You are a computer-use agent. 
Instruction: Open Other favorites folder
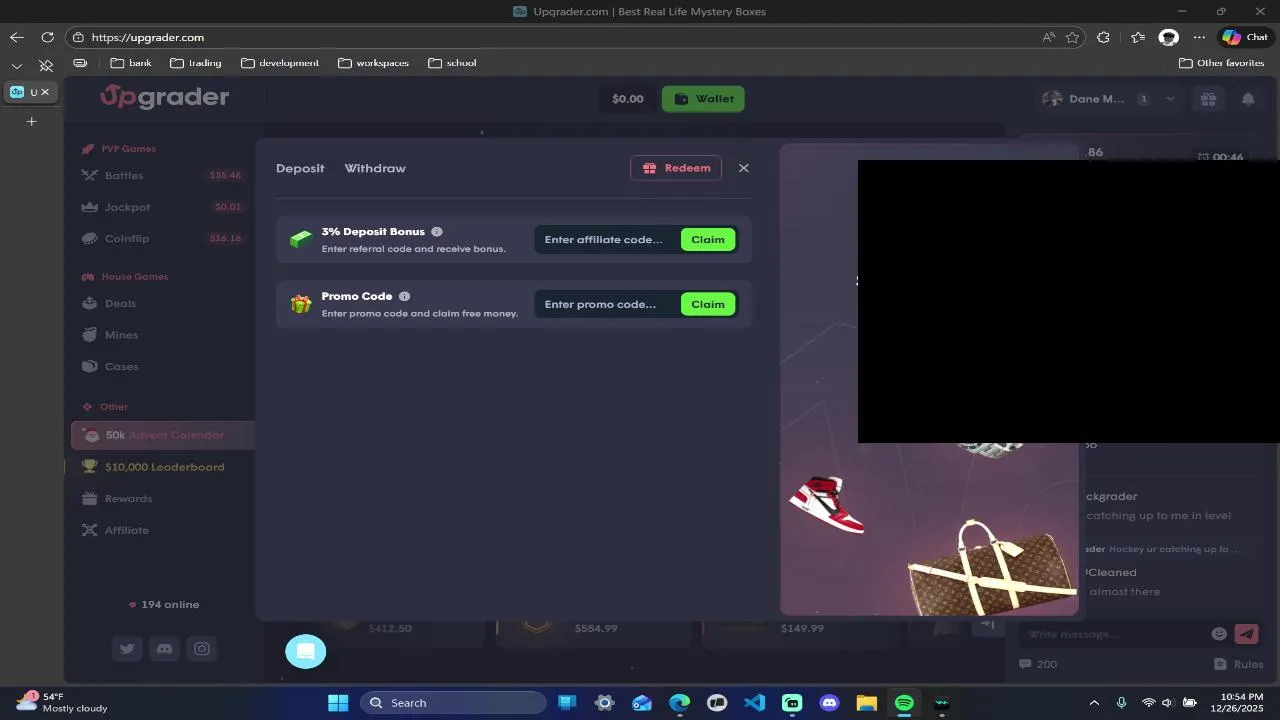pyautogui.click(x=1222, y=63)
